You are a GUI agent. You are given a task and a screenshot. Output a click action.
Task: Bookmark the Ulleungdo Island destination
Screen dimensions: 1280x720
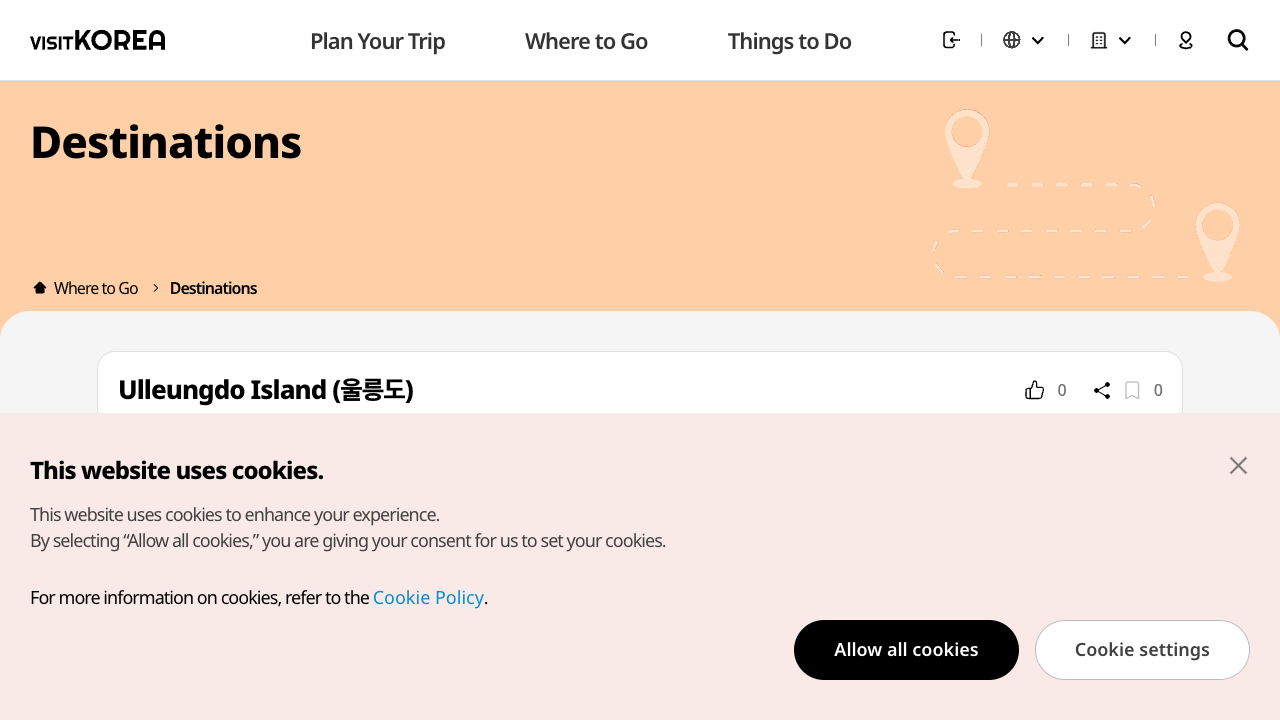pyautogui.click(x=1132, y=390)
